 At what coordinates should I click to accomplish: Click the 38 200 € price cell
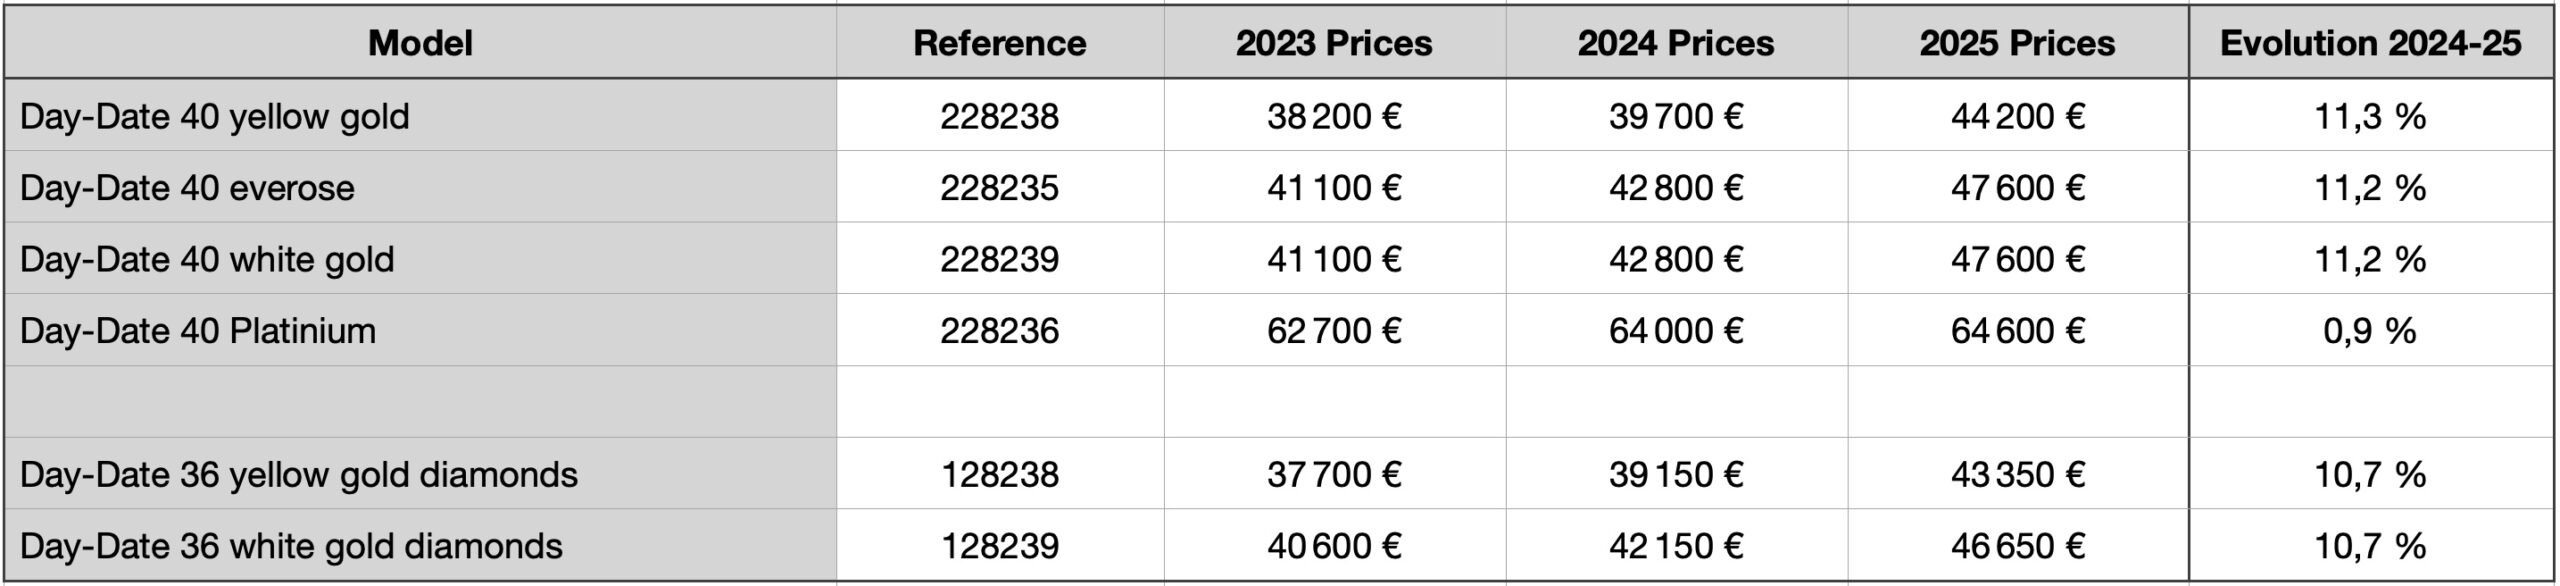tap(1335, 116)
